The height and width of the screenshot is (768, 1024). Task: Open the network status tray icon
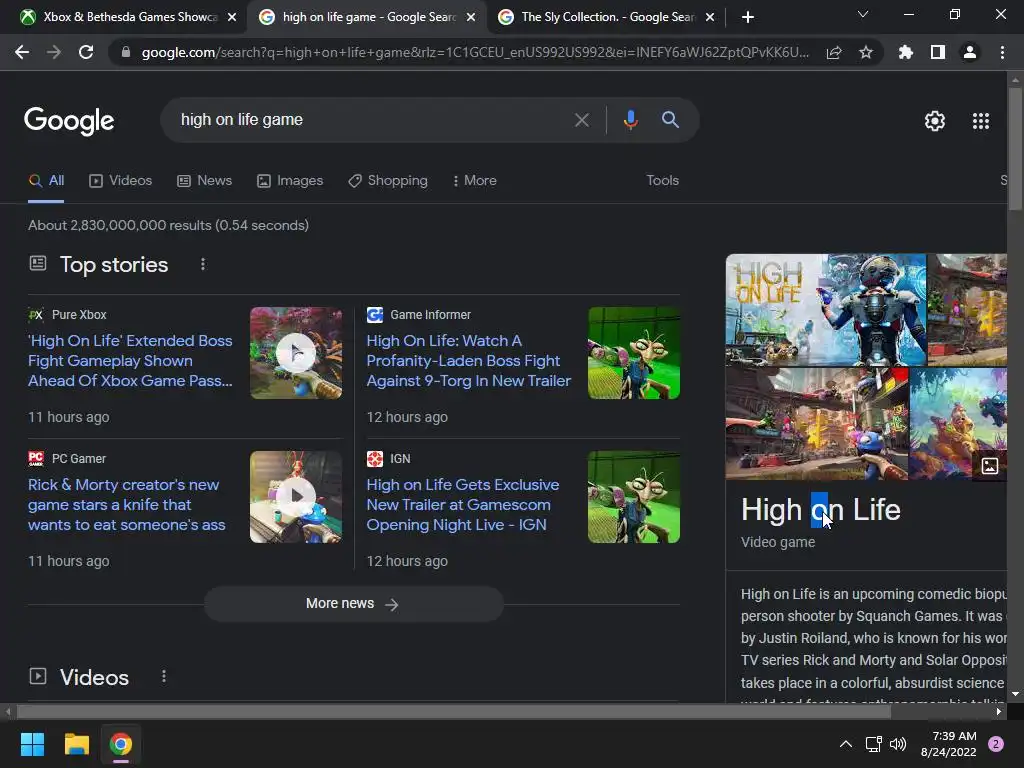pyautogui.click(x=873, y=744)
